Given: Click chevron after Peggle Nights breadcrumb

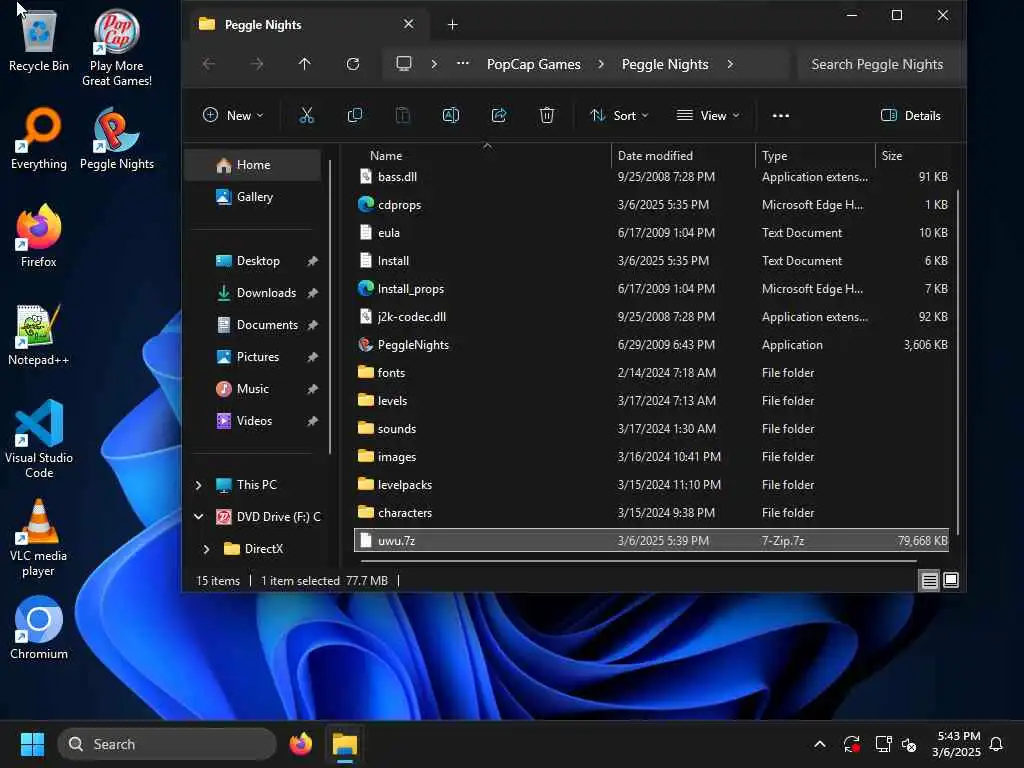Looking at the screenshot, I should tap(730, 64).
